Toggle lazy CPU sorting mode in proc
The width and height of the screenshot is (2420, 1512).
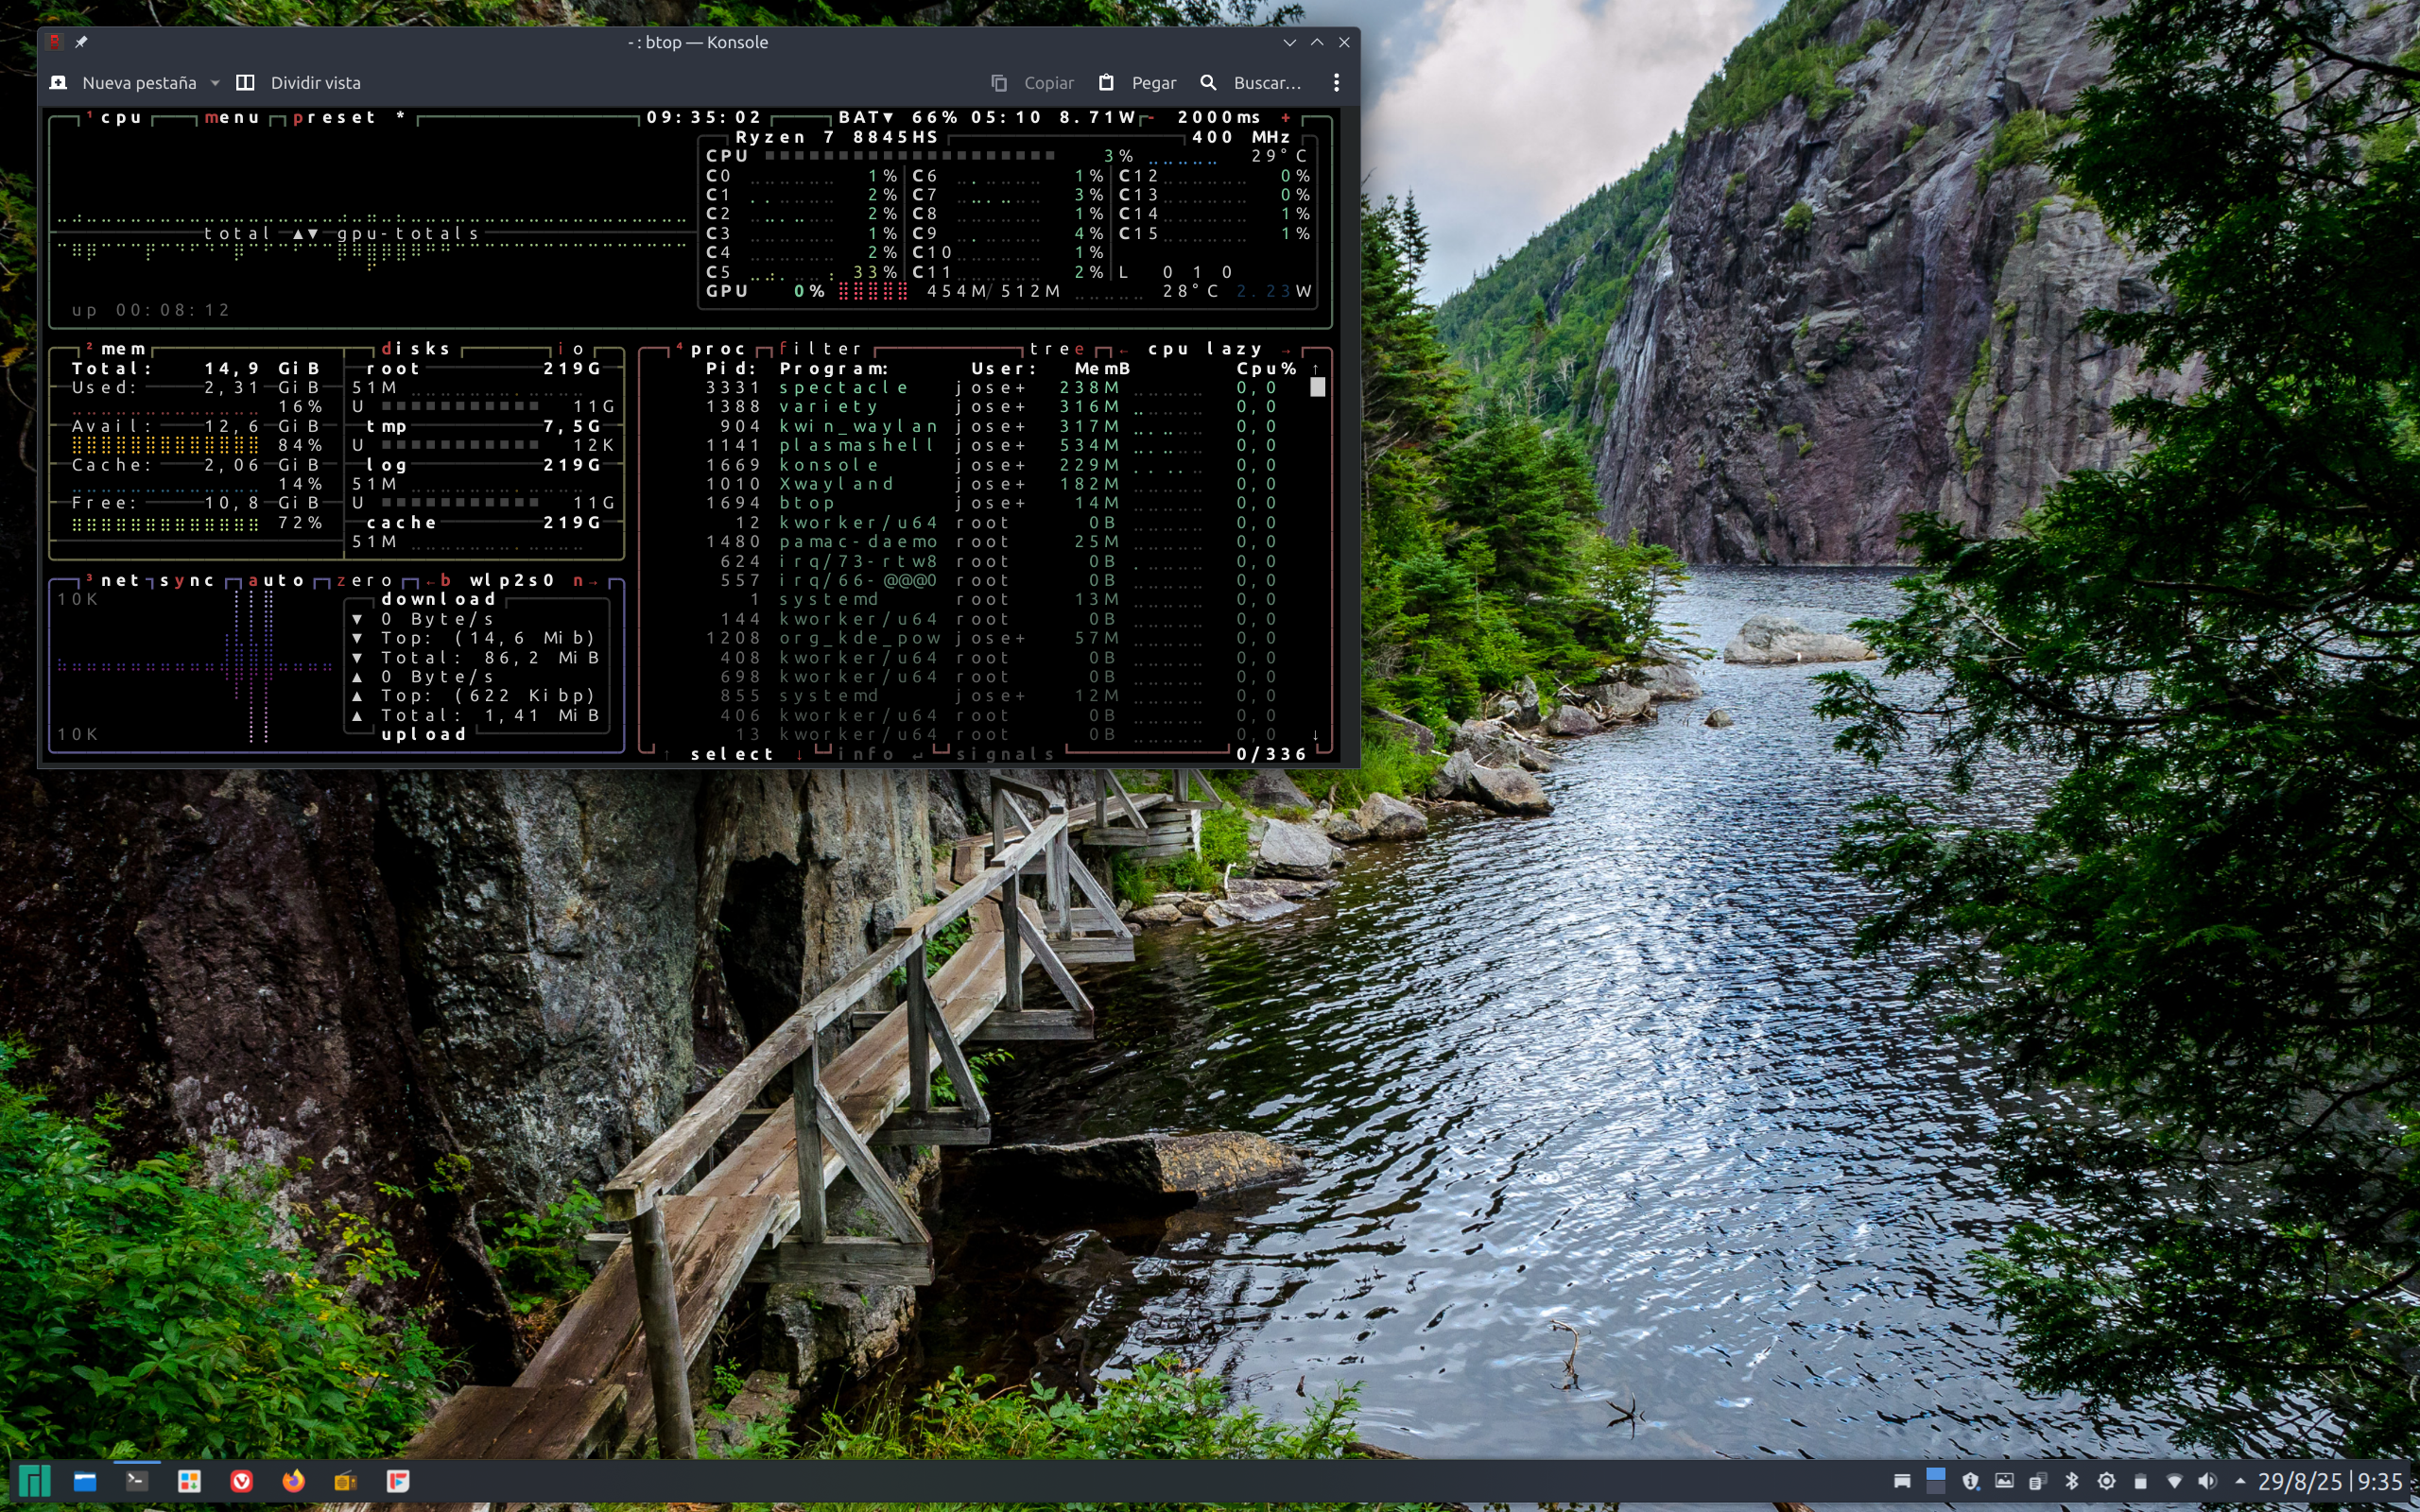click(1234, 349)
